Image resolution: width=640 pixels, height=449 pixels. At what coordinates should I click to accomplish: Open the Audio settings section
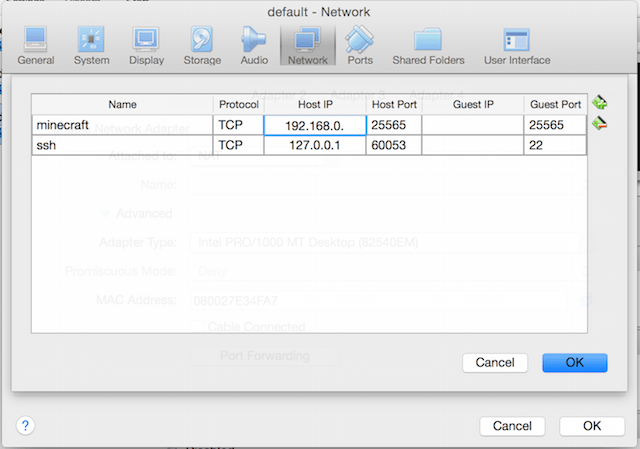(254, 46)
